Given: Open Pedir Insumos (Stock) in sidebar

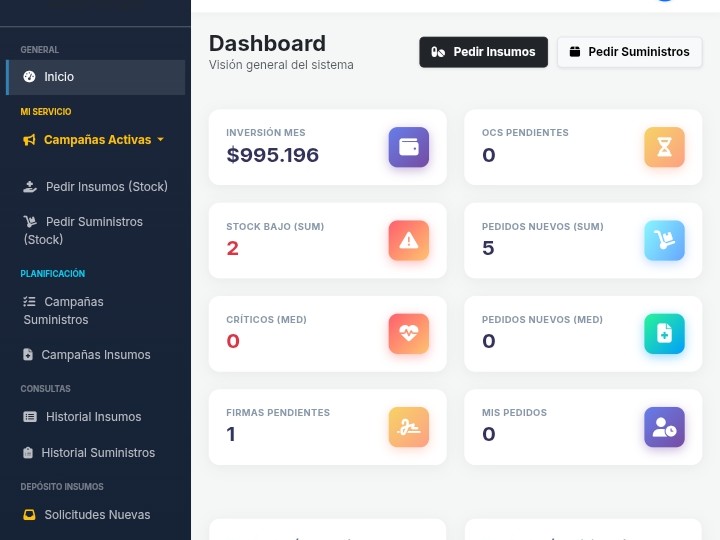Looking at the screenshot, I should click(x=106, y=187).
